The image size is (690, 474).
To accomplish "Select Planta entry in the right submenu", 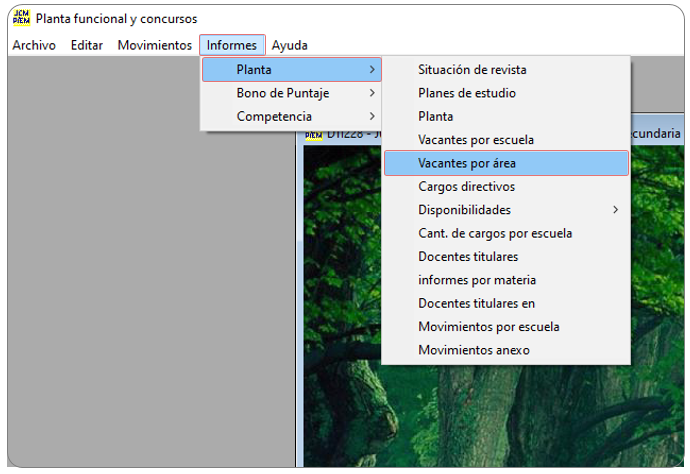I will pos(506,116).
